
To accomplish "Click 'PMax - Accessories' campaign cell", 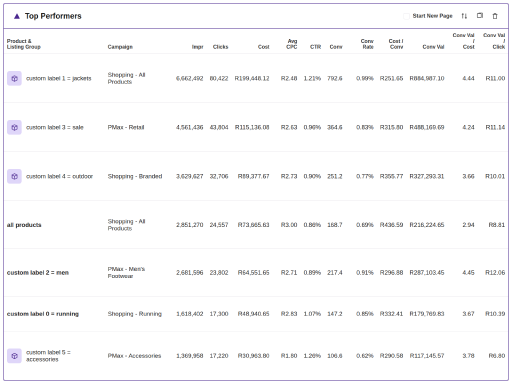I will (x=134, y=356).
